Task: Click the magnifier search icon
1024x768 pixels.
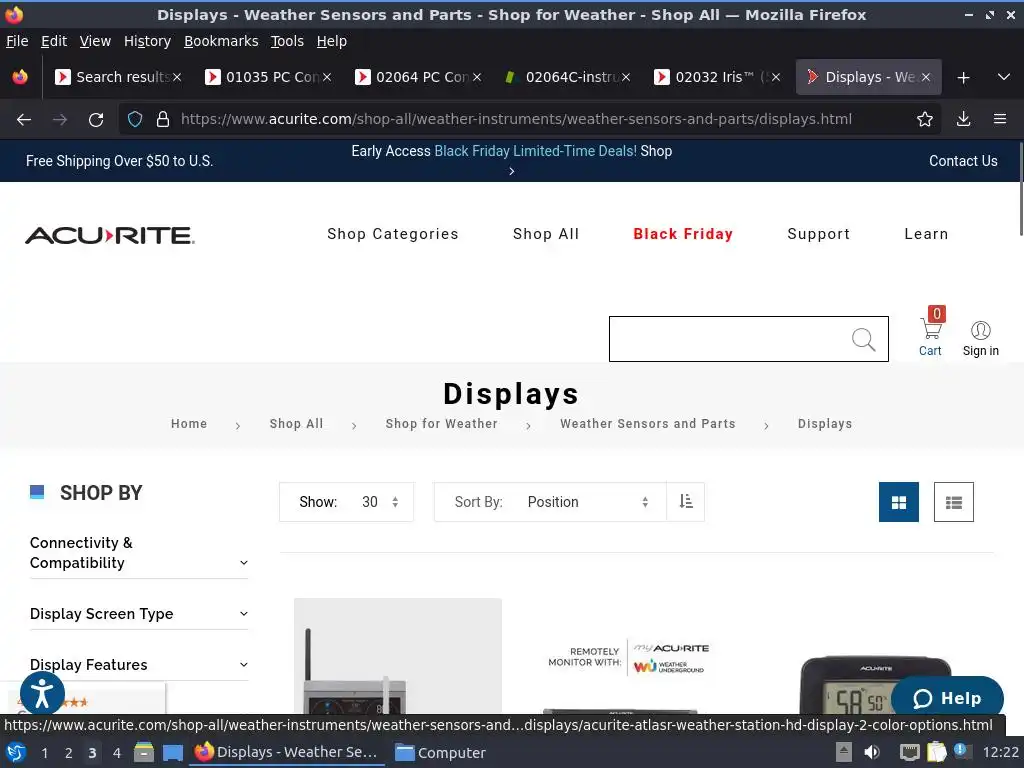Action: point(863,340)
